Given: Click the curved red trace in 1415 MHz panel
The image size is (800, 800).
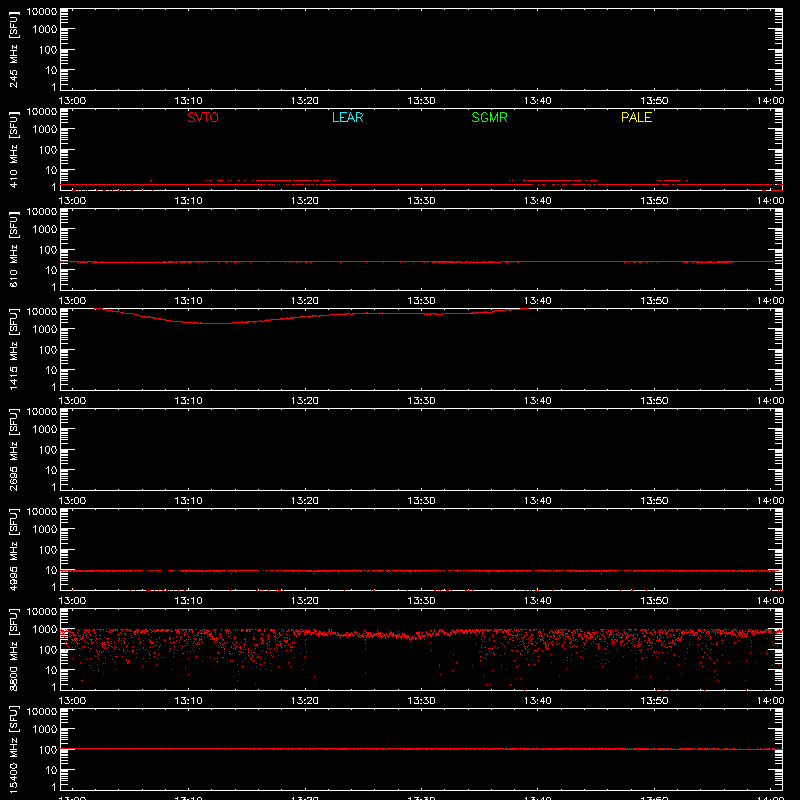Looking at the screenshot, I should tap(311, 316).
